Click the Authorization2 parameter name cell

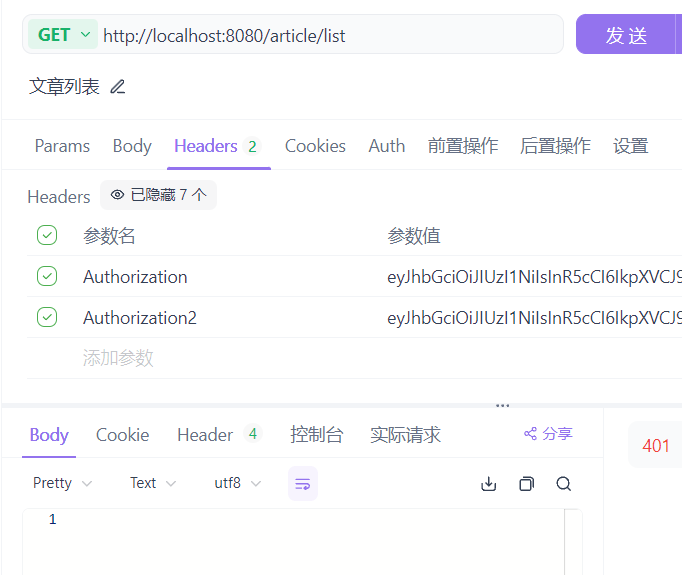140,318
